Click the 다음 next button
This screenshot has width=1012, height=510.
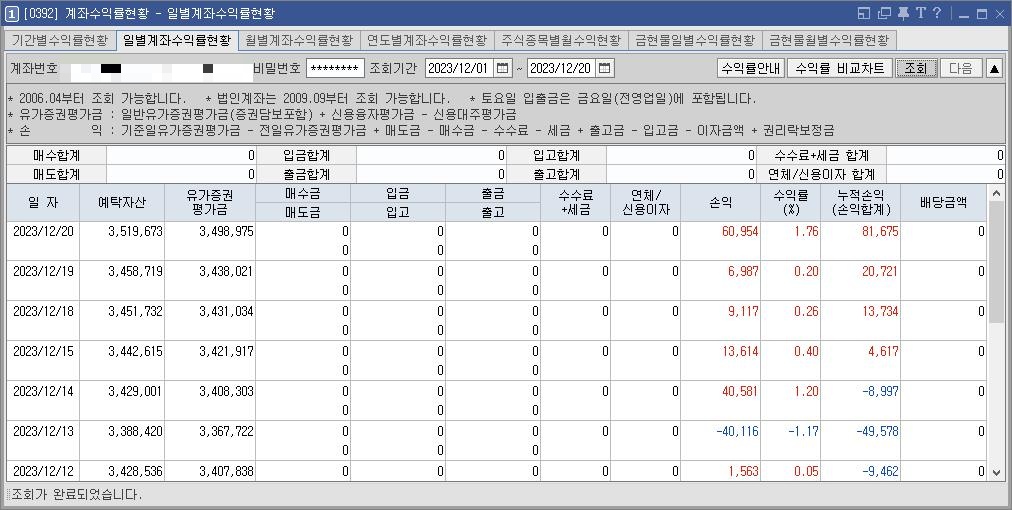(961, 68)
